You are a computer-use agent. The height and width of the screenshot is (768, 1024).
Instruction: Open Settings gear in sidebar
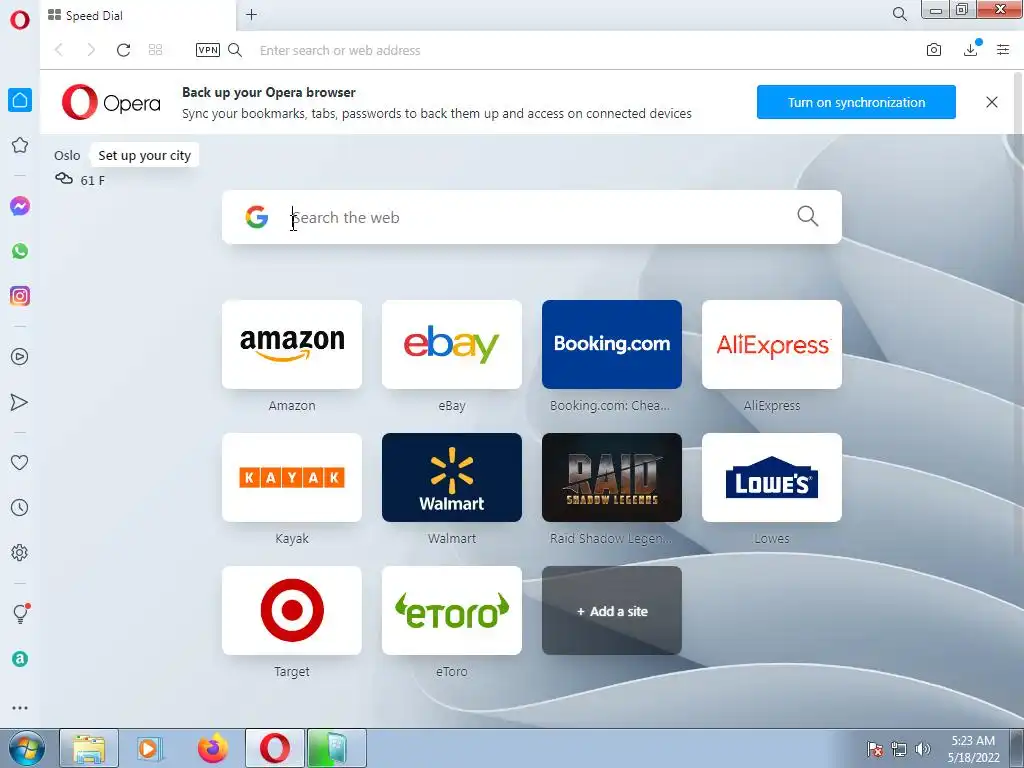(20, 552)
